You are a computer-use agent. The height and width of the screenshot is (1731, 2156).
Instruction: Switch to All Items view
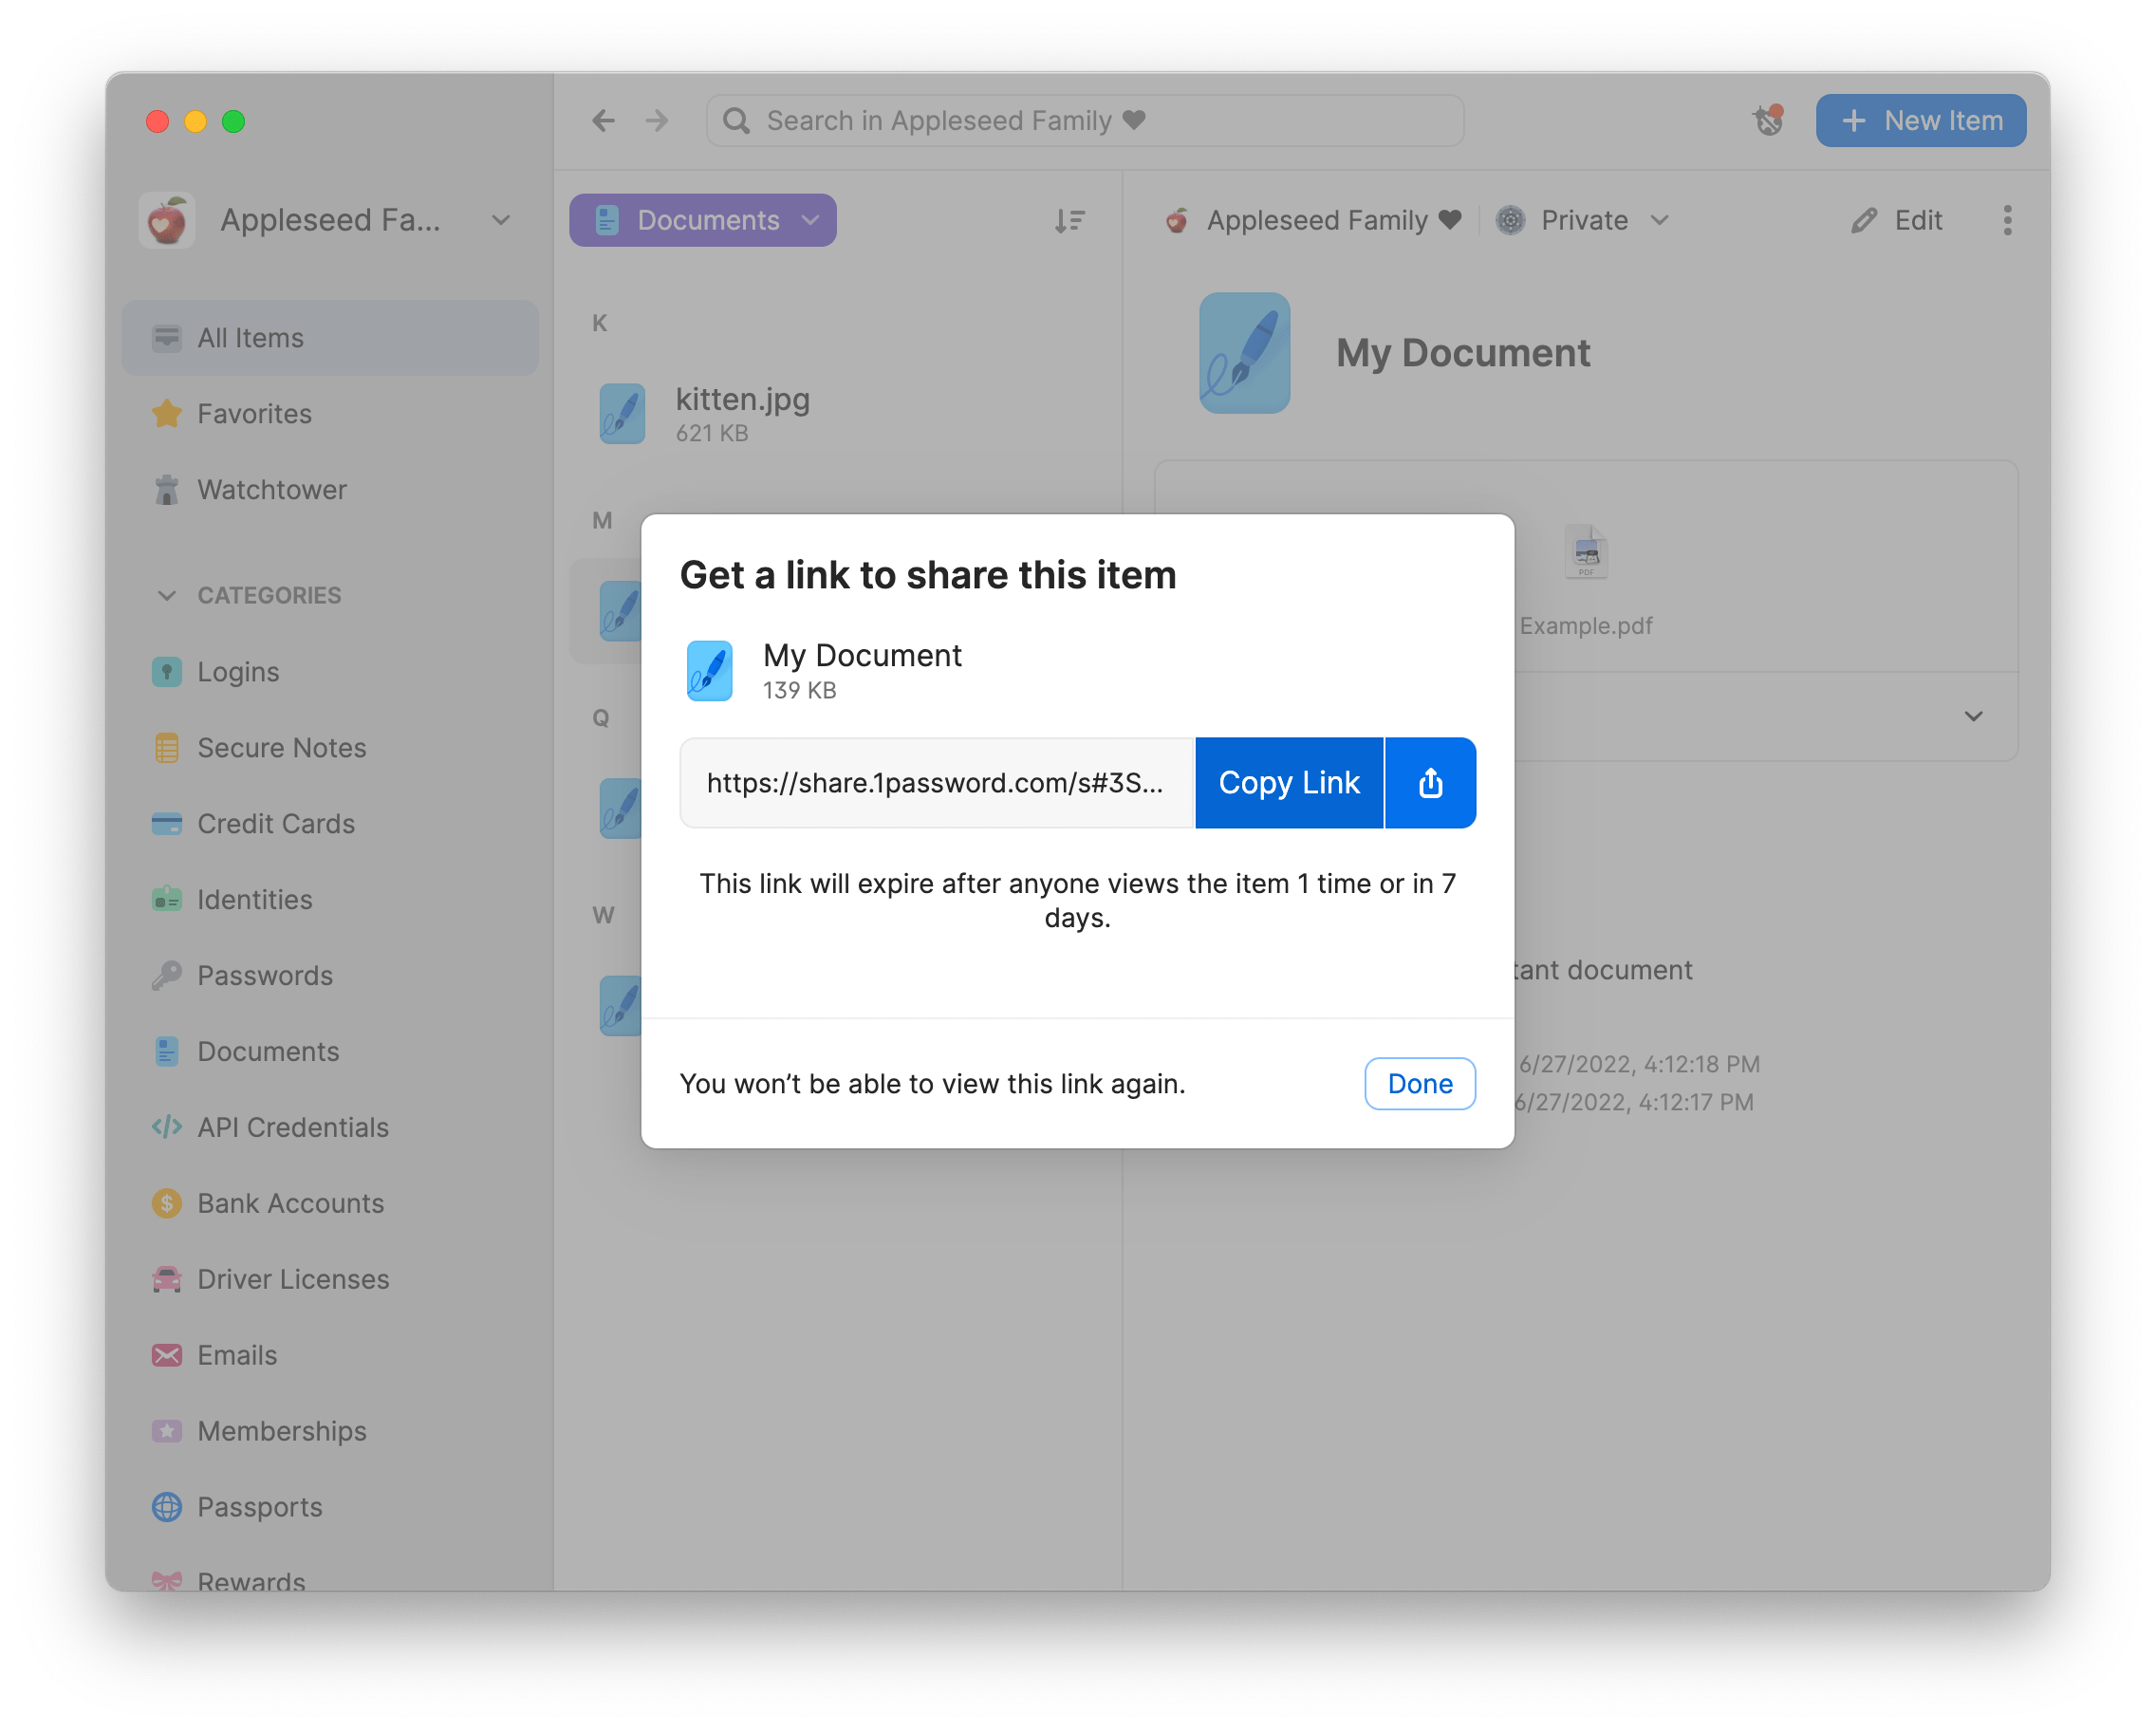click(250, 337)
